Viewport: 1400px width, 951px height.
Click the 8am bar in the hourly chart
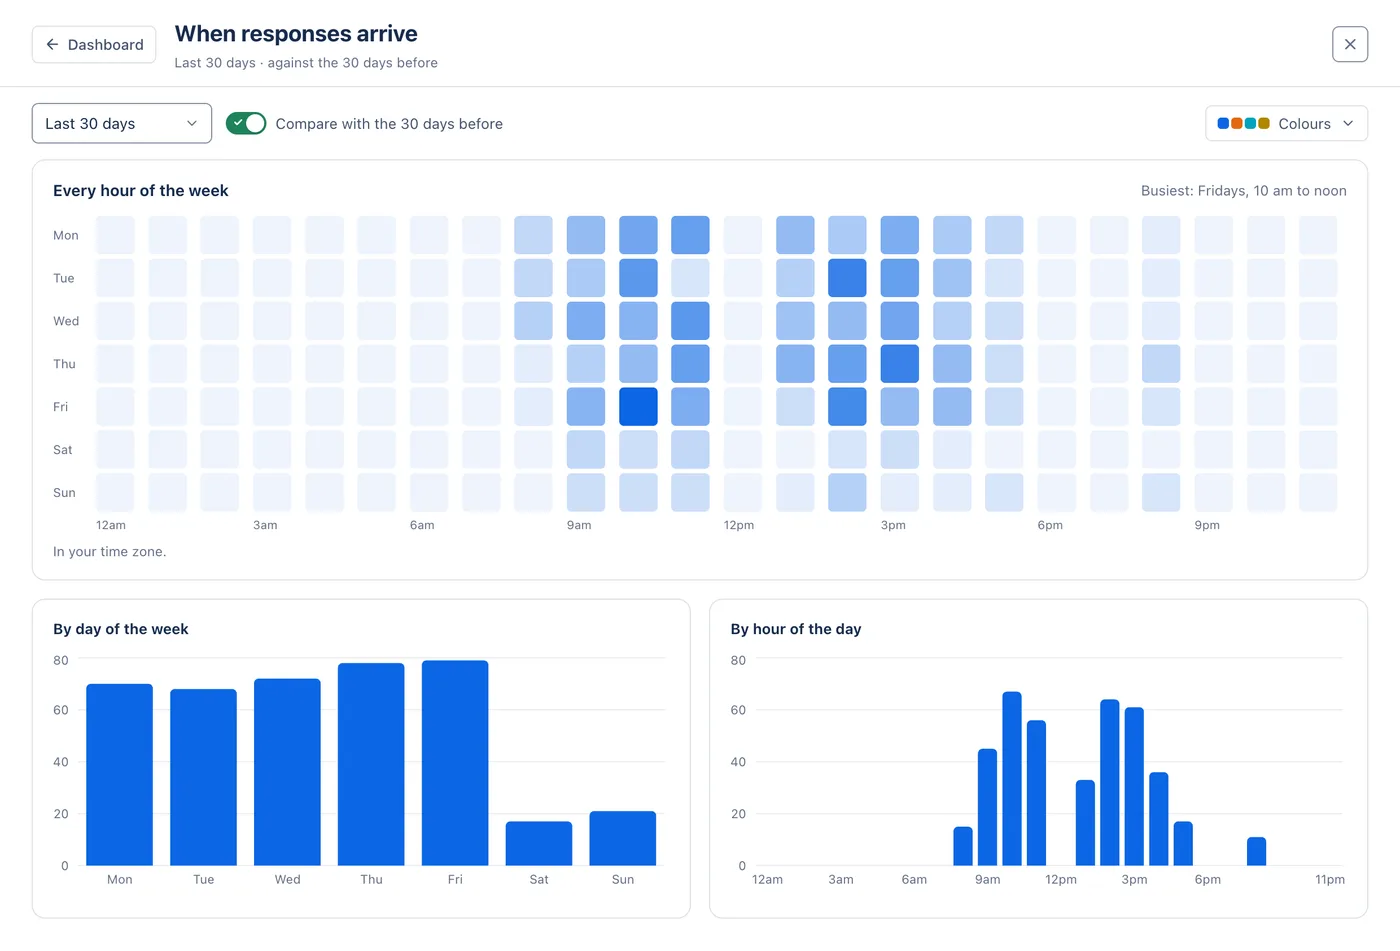pyautogui.click(x=963, y=847)
